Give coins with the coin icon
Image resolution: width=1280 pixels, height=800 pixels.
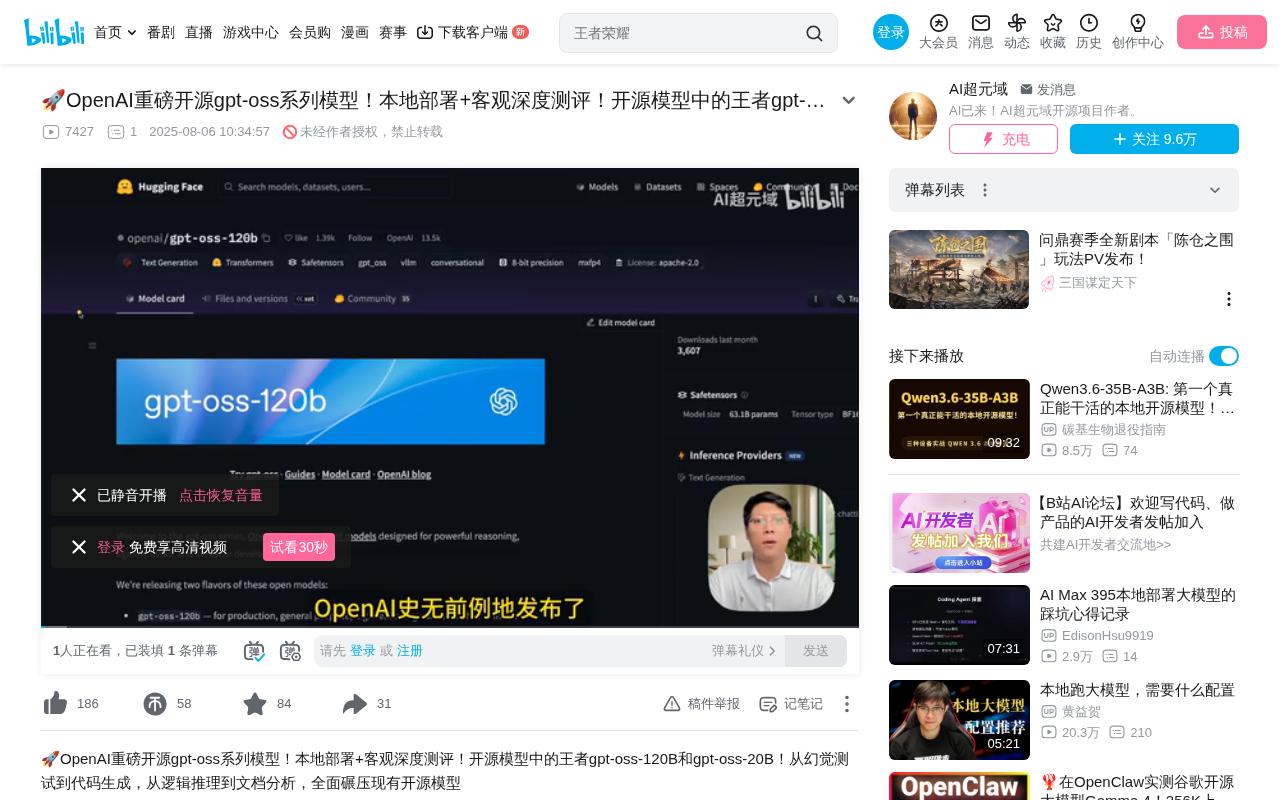[x=155, y=704]
